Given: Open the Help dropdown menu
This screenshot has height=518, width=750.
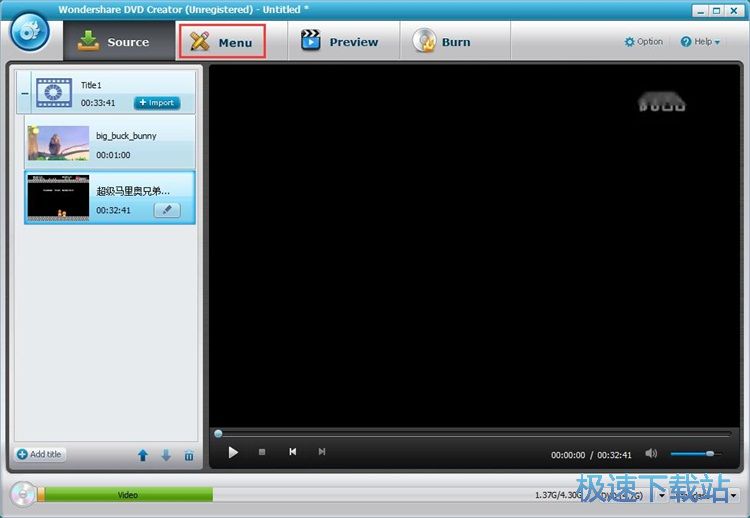Looking at the screenshot, I should pos(700,42).
